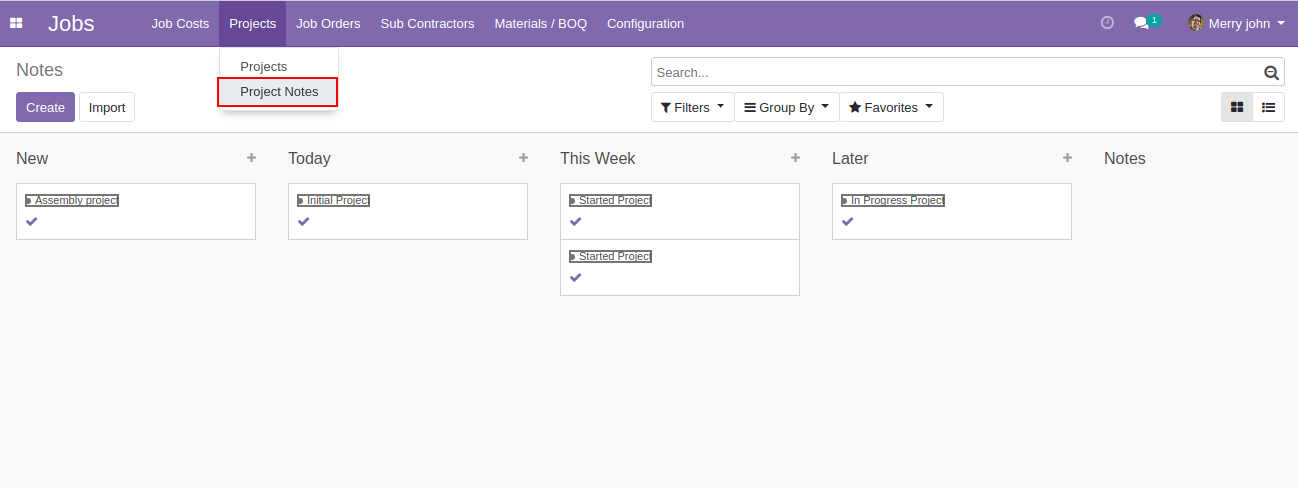
Task: Add a note in the New column with the plus icon
Action: (x=251, y=158)
